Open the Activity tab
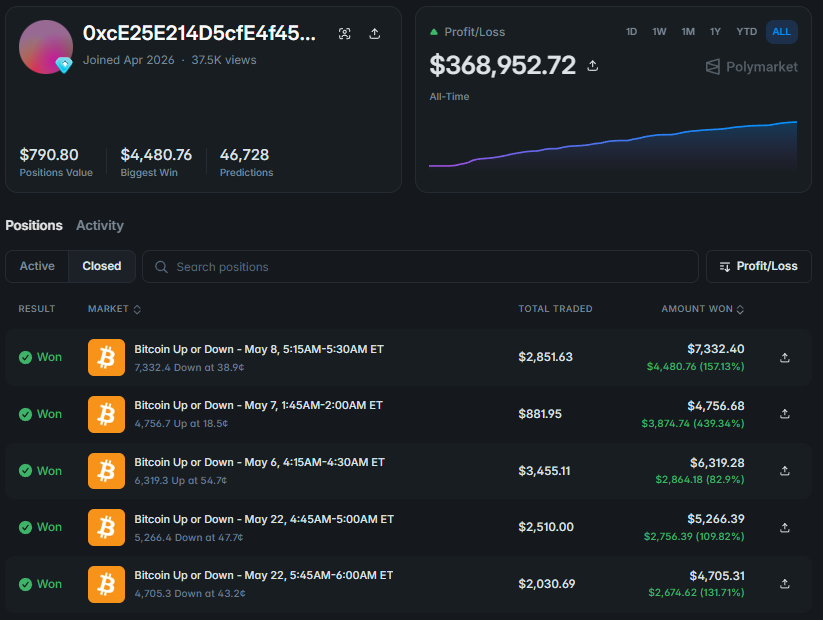Screen dimensions: 823x620 coord(100,226)
